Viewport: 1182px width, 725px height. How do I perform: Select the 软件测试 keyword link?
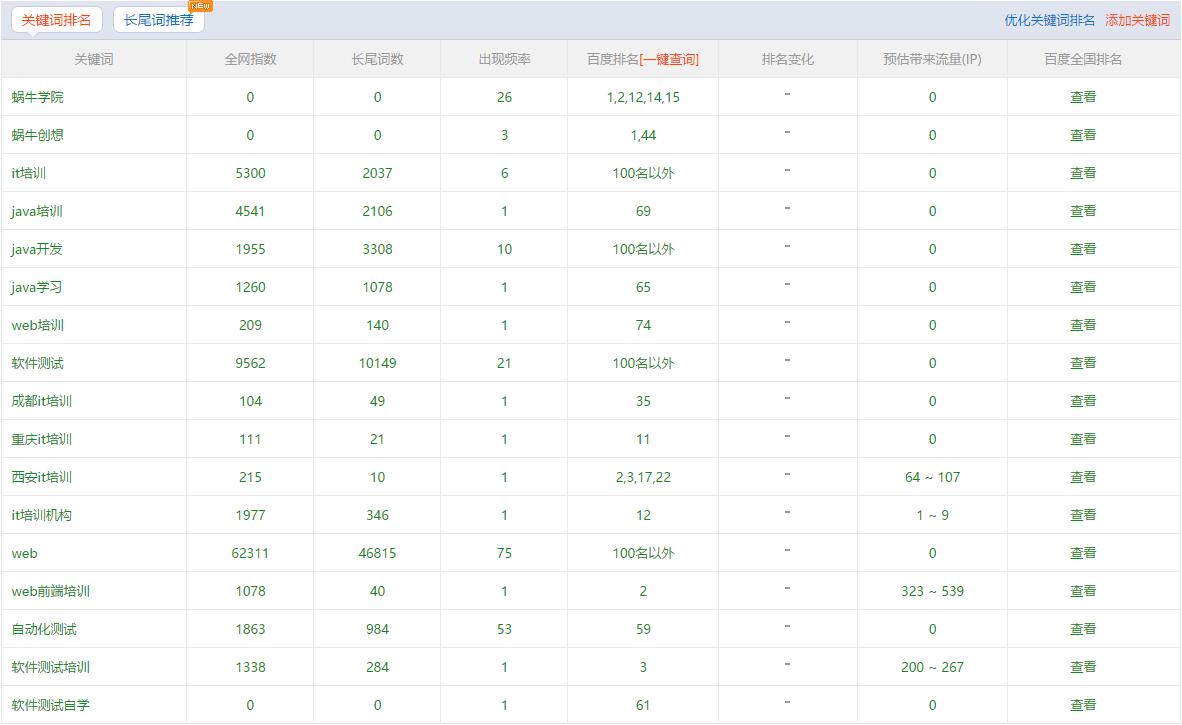pos(38,363)
